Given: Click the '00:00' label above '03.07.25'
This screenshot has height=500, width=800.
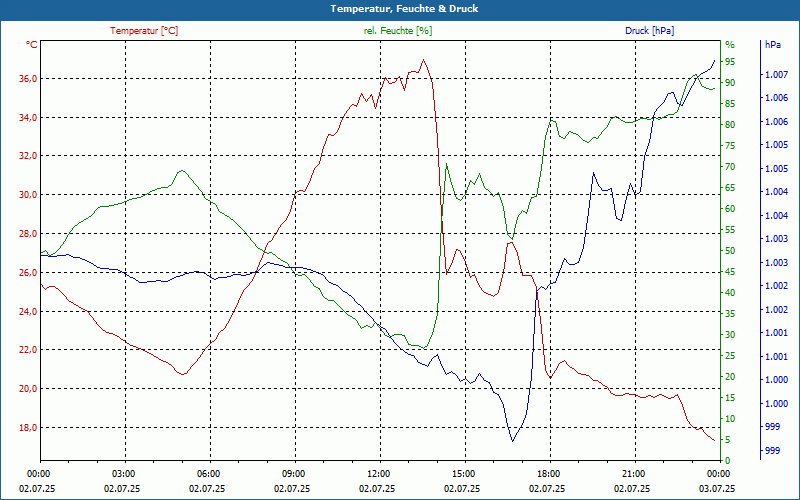Looking at the screenshot, I should [x=717, y=474].
